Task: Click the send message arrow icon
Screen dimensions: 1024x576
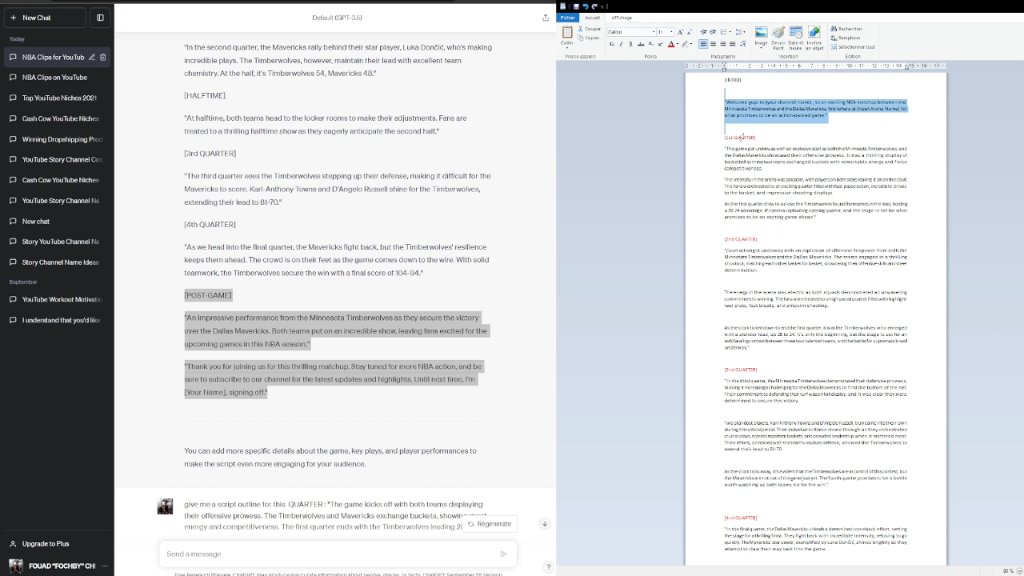Action: tap(503, 554)
